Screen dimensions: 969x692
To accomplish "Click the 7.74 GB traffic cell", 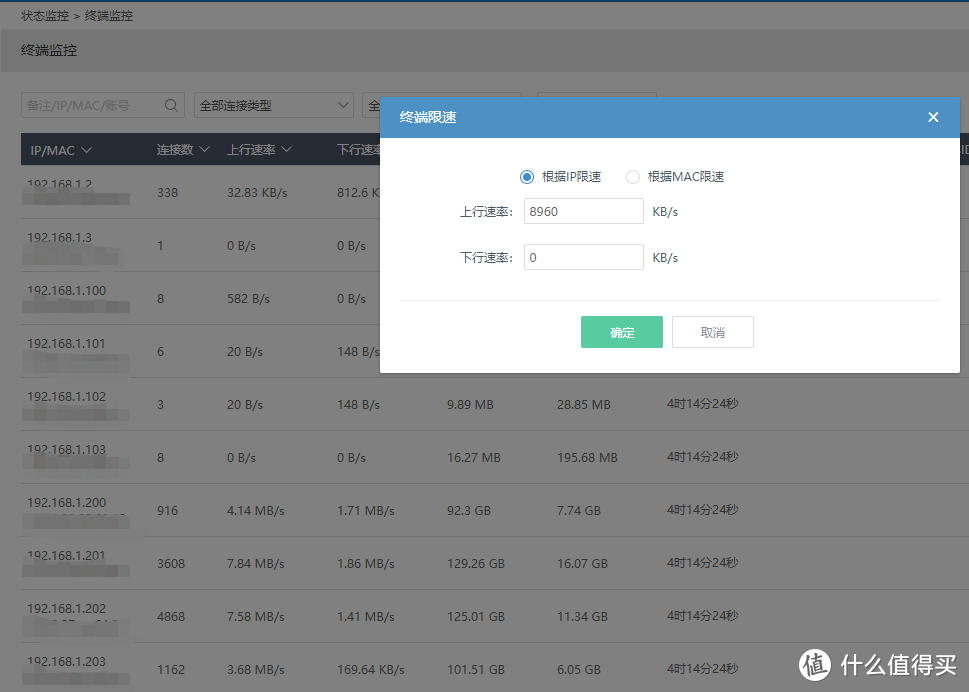I will click(578, 511).
